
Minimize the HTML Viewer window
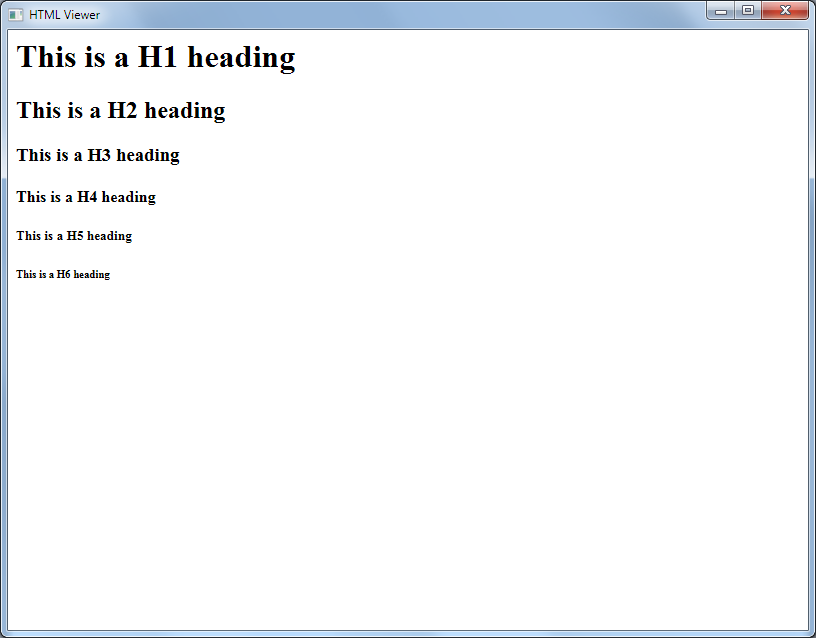pyautogui.click(x=721, y=10)
